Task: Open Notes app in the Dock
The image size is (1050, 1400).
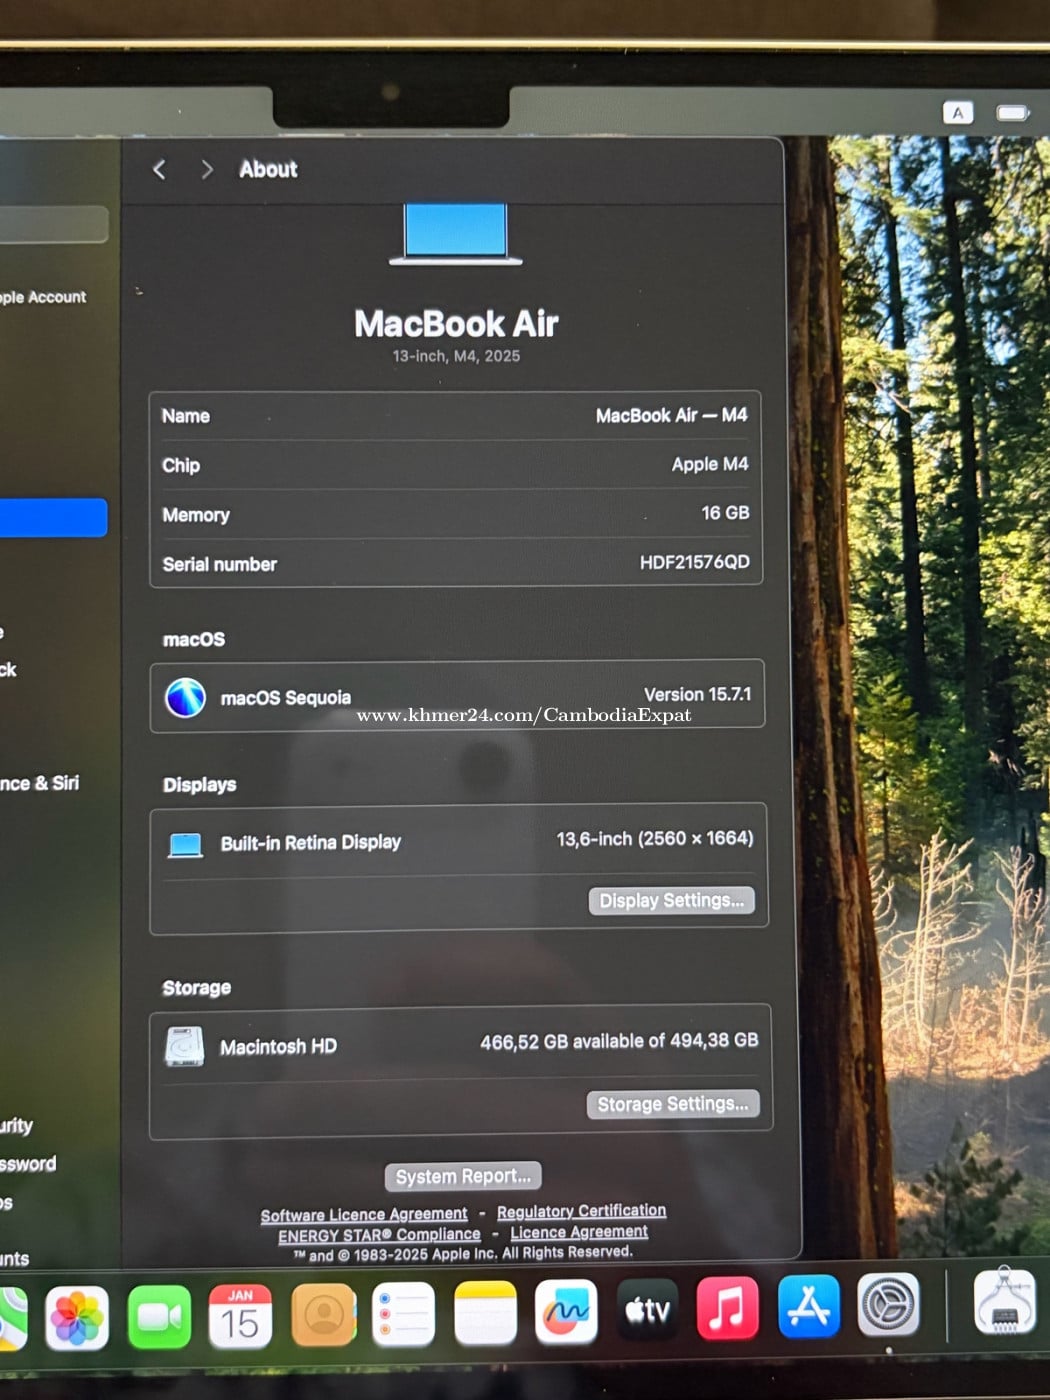Action: click(485, 1314)
